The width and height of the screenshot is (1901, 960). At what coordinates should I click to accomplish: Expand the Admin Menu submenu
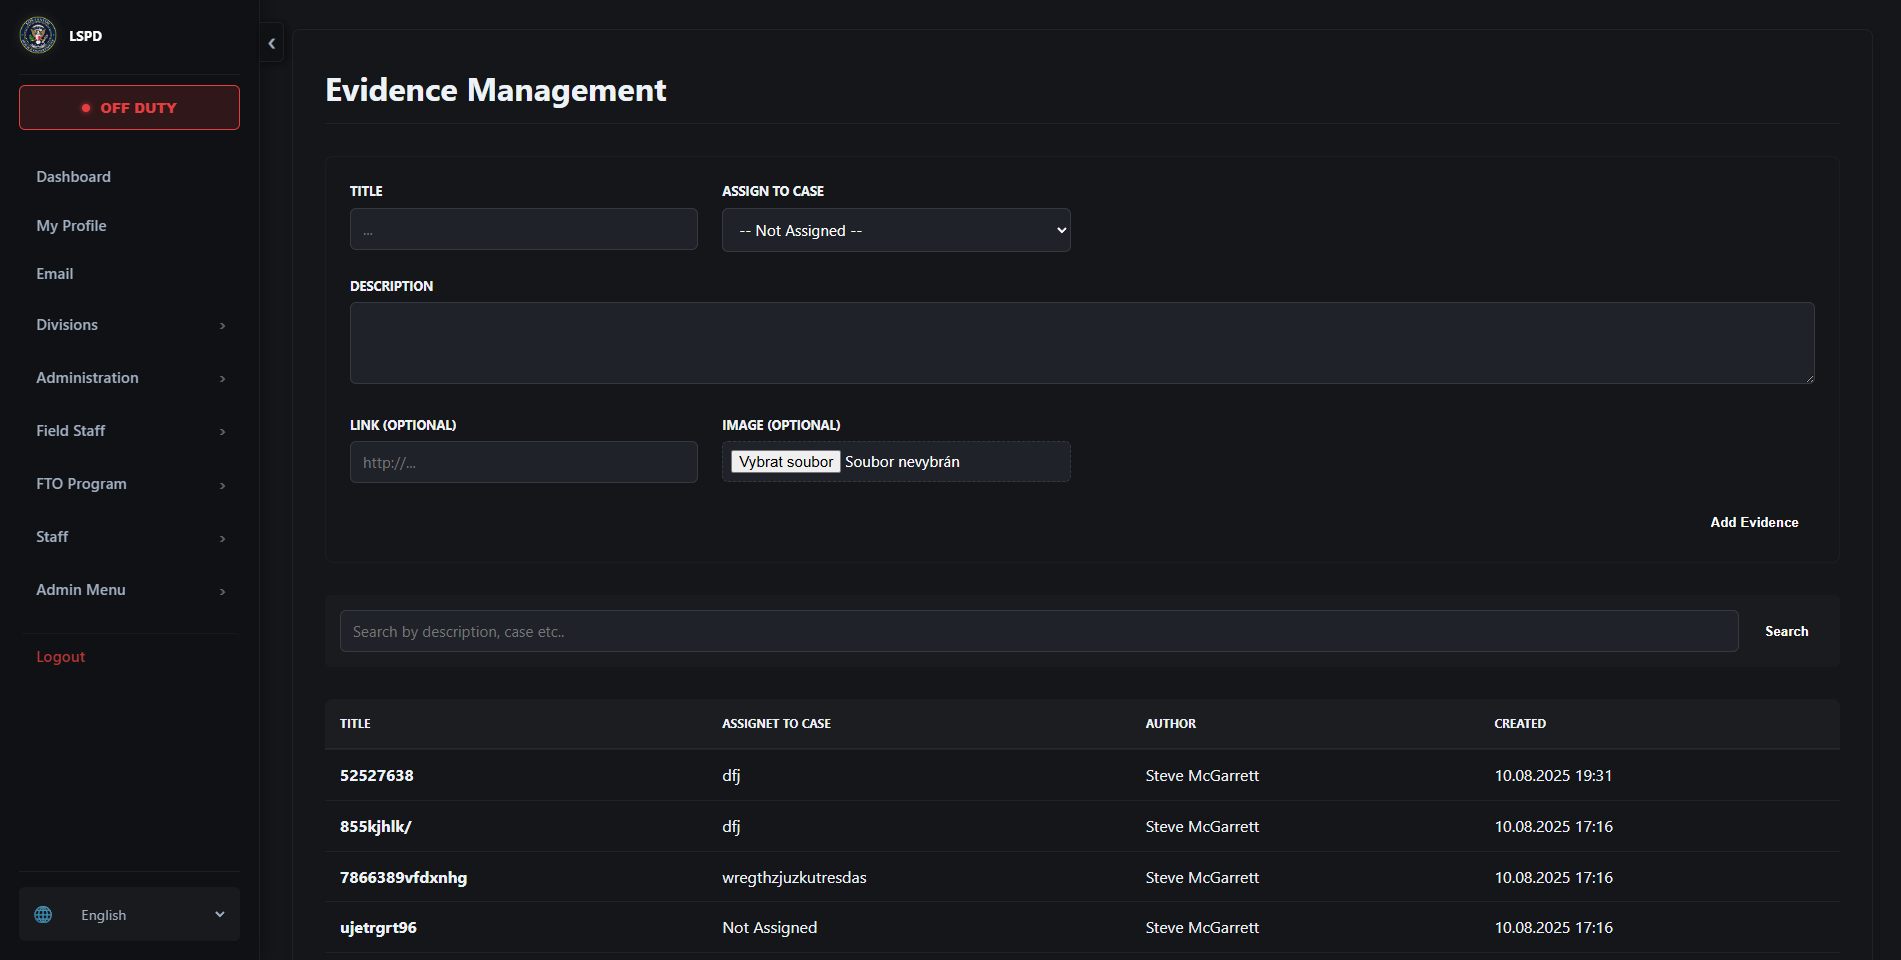coord(130,590)
